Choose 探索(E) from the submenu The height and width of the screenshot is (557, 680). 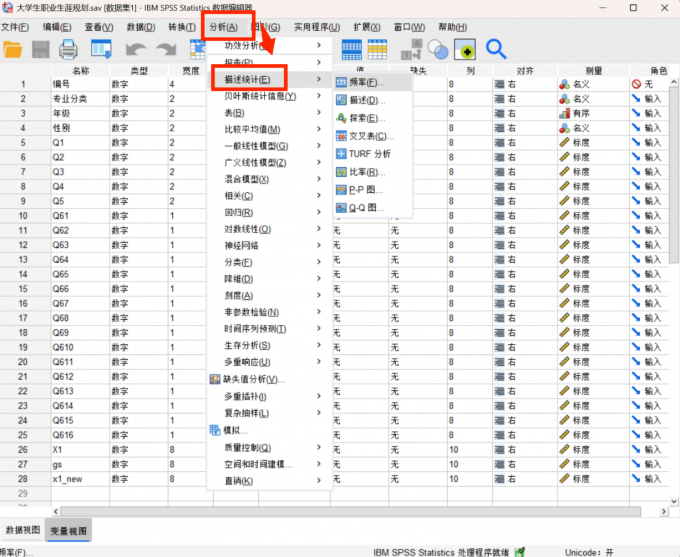pyautogui.click(x=373, y=118)
